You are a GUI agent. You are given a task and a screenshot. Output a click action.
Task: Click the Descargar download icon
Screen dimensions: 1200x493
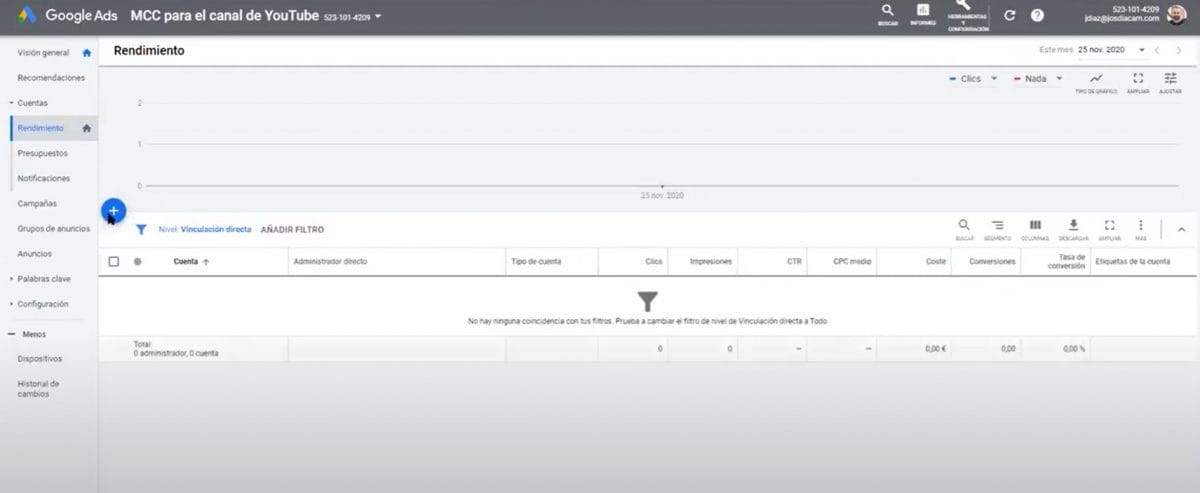(x=1073, y=230)
